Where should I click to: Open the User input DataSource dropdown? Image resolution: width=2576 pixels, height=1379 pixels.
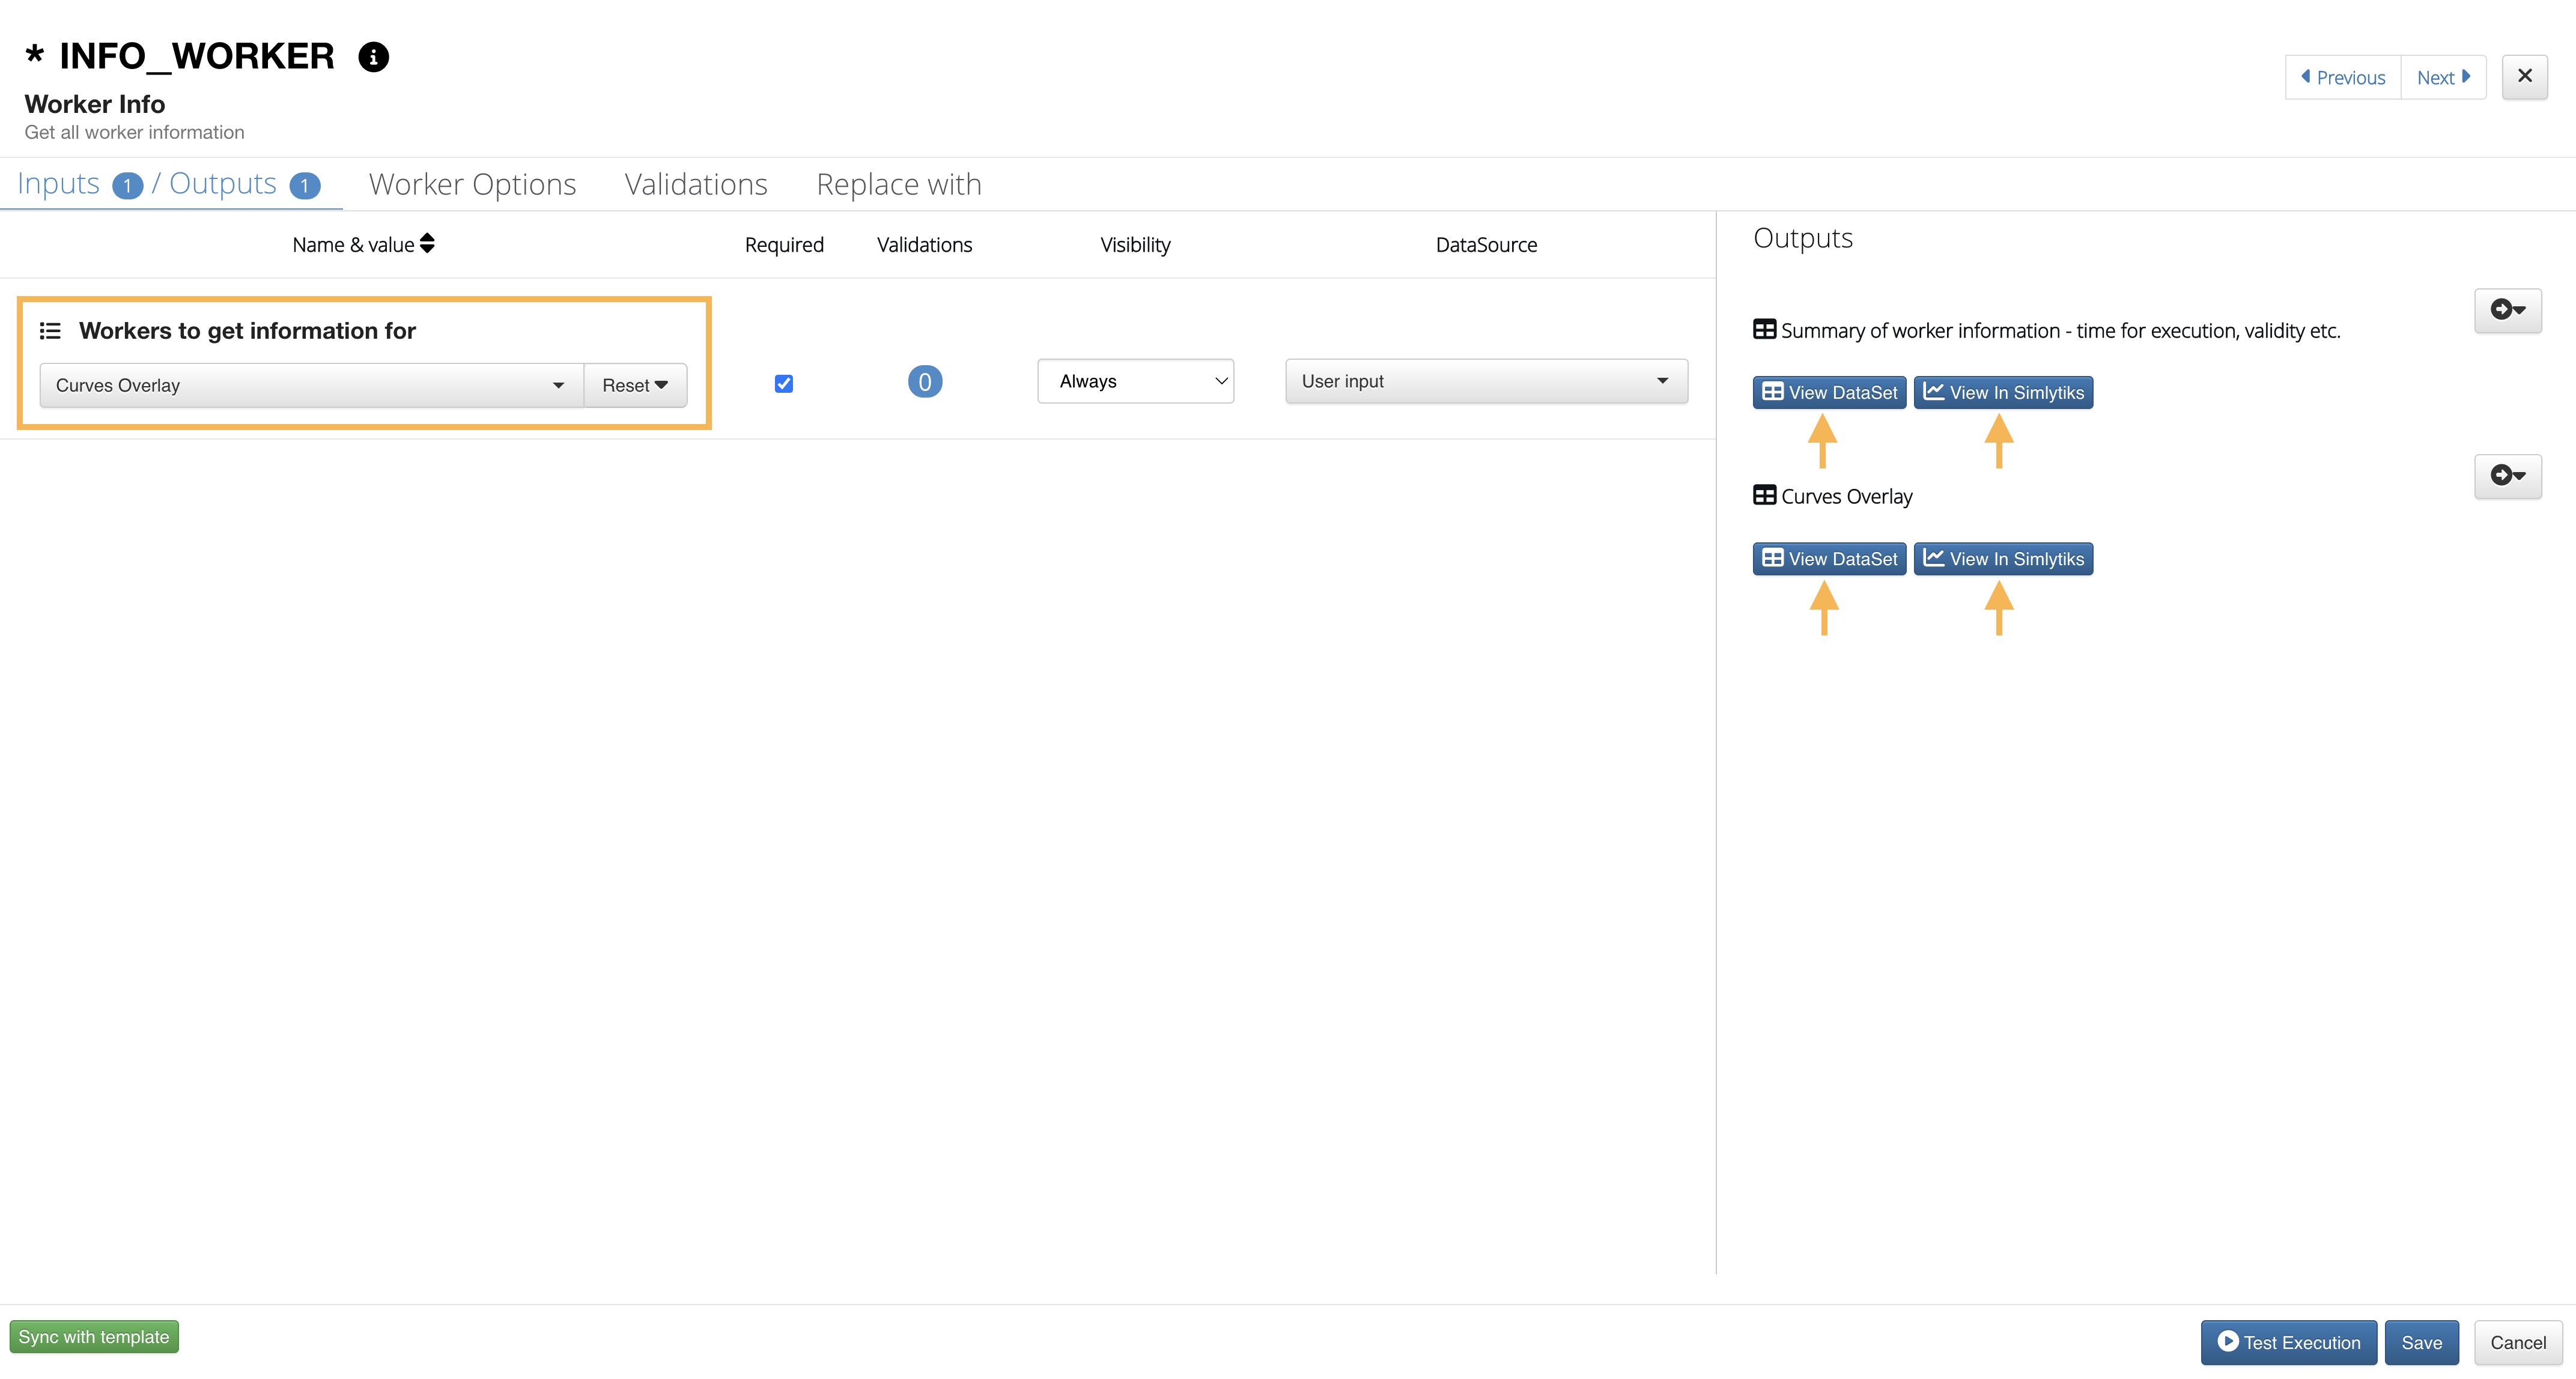tap(1485, 382)
